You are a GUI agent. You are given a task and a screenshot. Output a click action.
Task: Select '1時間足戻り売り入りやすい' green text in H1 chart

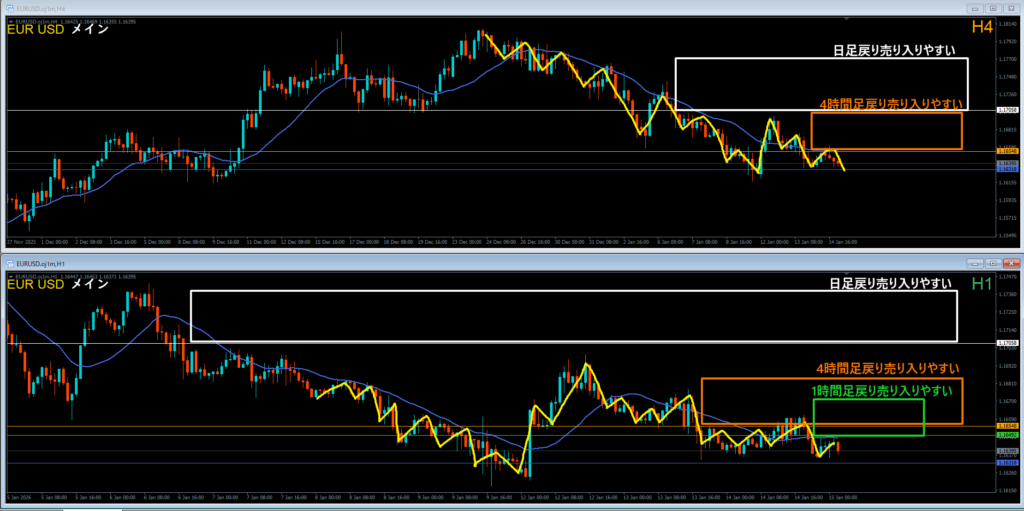(x=882, y=391)
